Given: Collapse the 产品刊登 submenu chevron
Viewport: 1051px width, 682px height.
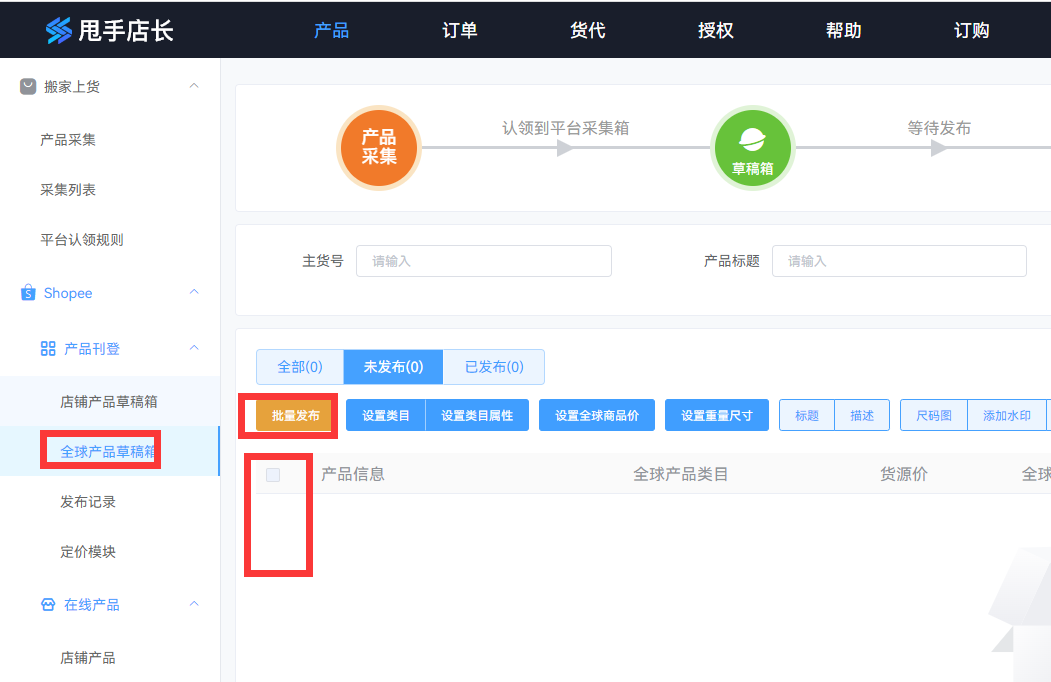Looking at the screenshot, I should 194,348.
